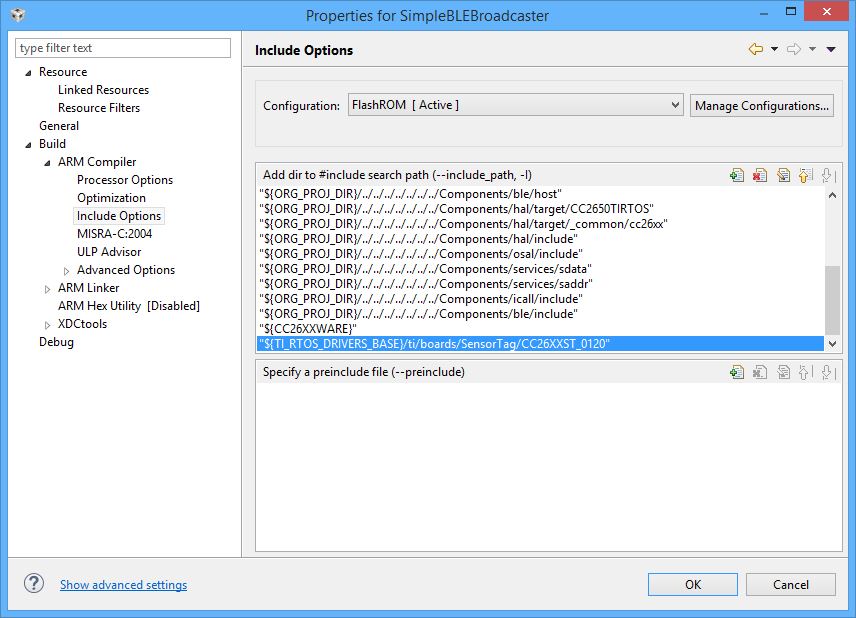
Task: Move preinclude file entry up
Action: [x=804, y=372]
